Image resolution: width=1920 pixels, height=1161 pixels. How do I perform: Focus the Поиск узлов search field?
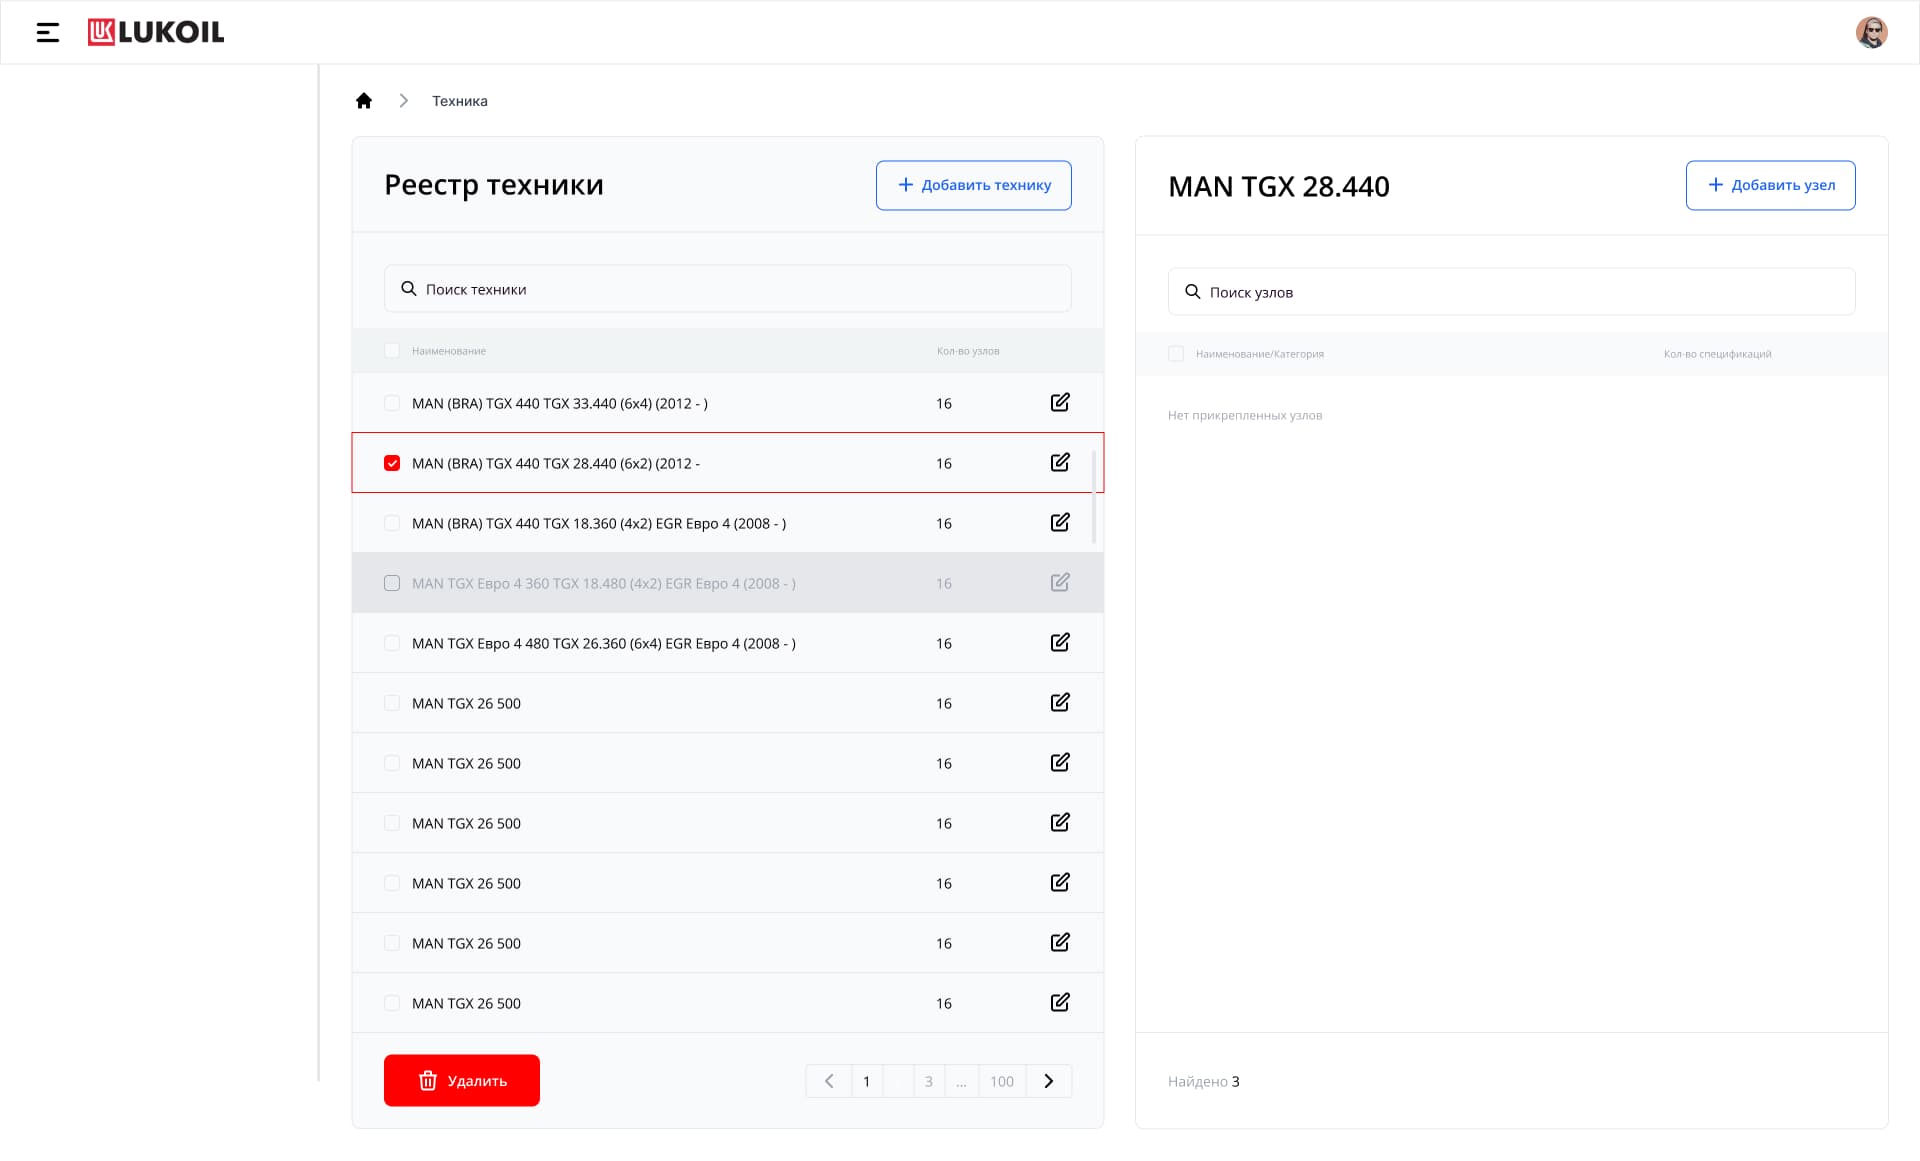click(x=1511, y=292)
